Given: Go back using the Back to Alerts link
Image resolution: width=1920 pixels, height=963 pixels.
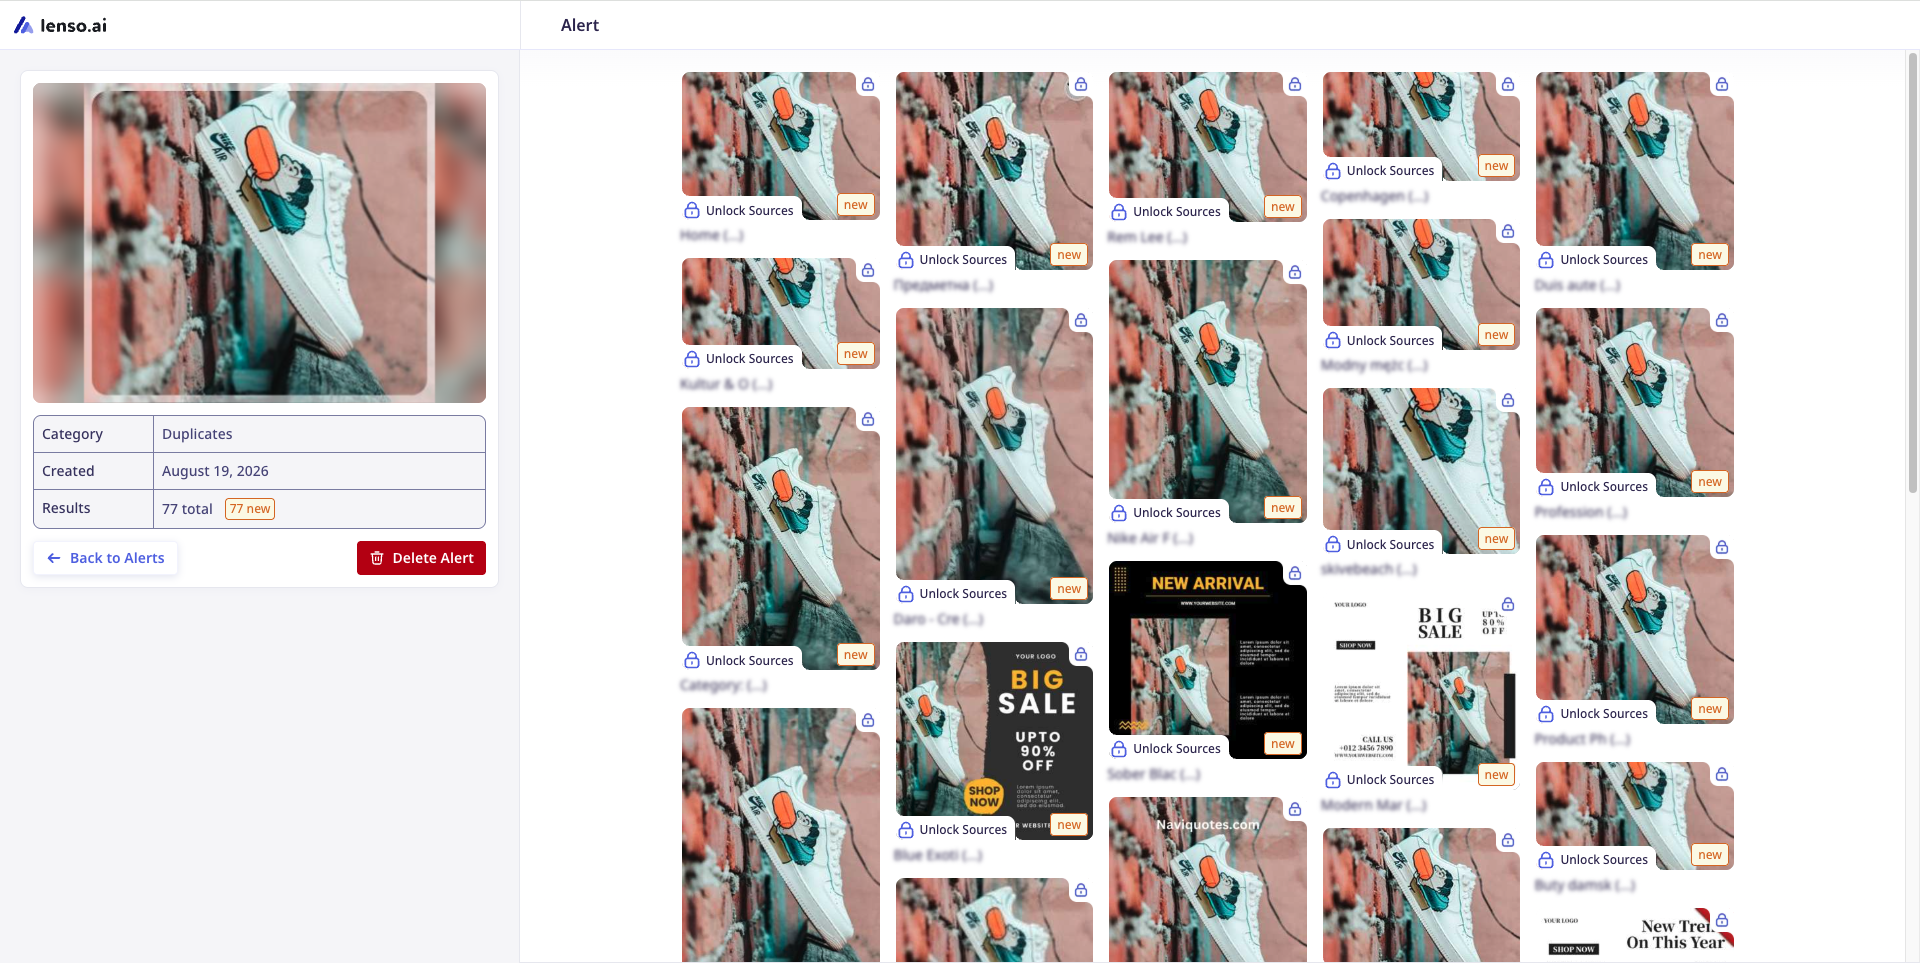Looking at the screenshot, I should click(106, 558).
